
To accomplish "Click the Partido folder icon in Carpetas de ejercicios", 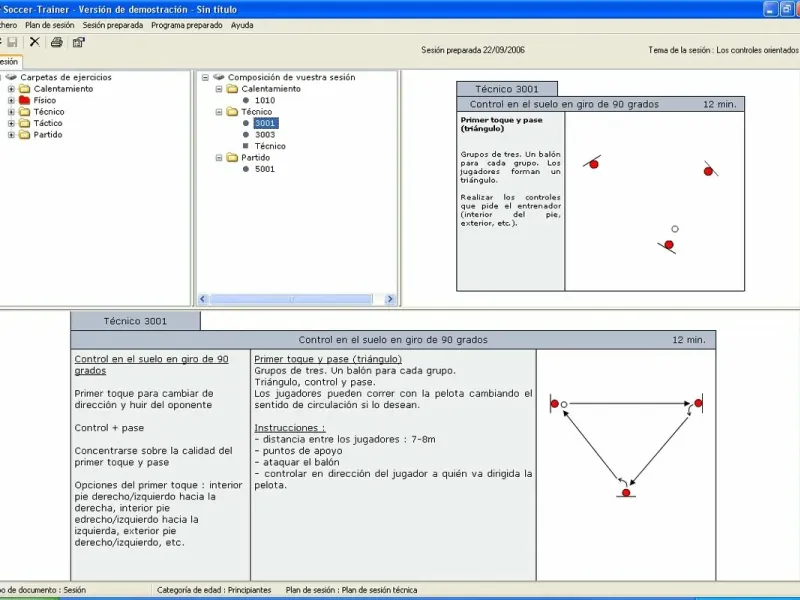I will tap(24, 135).
